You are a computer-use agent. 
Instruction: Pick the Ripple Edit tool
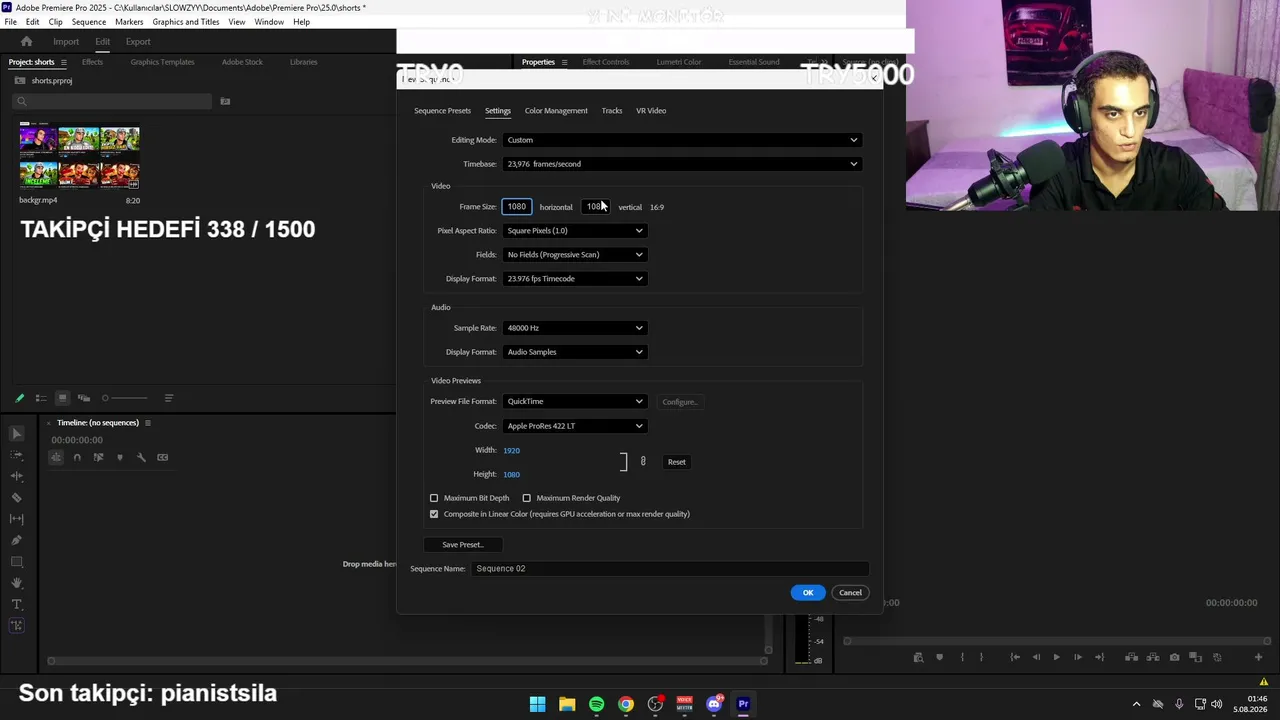[17, 476]
